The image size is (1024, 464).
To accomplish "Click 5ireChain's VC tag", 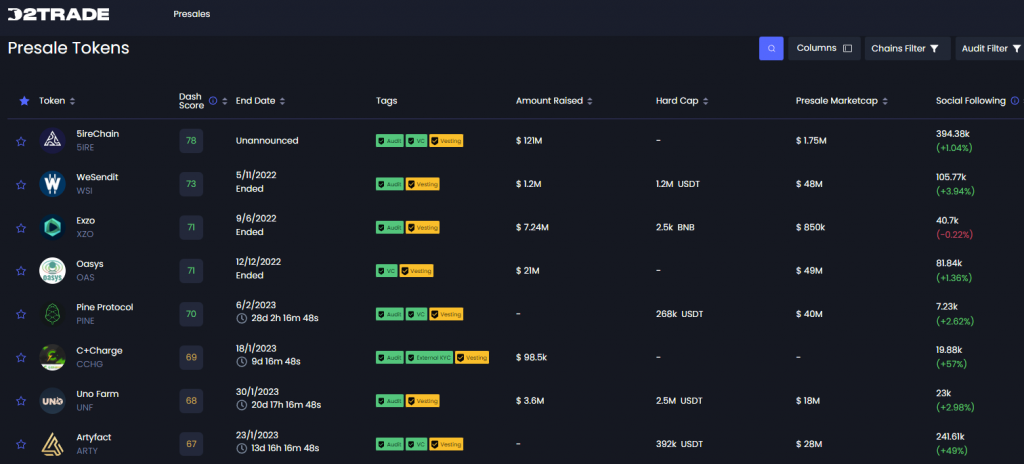I will tap(416, 141).
